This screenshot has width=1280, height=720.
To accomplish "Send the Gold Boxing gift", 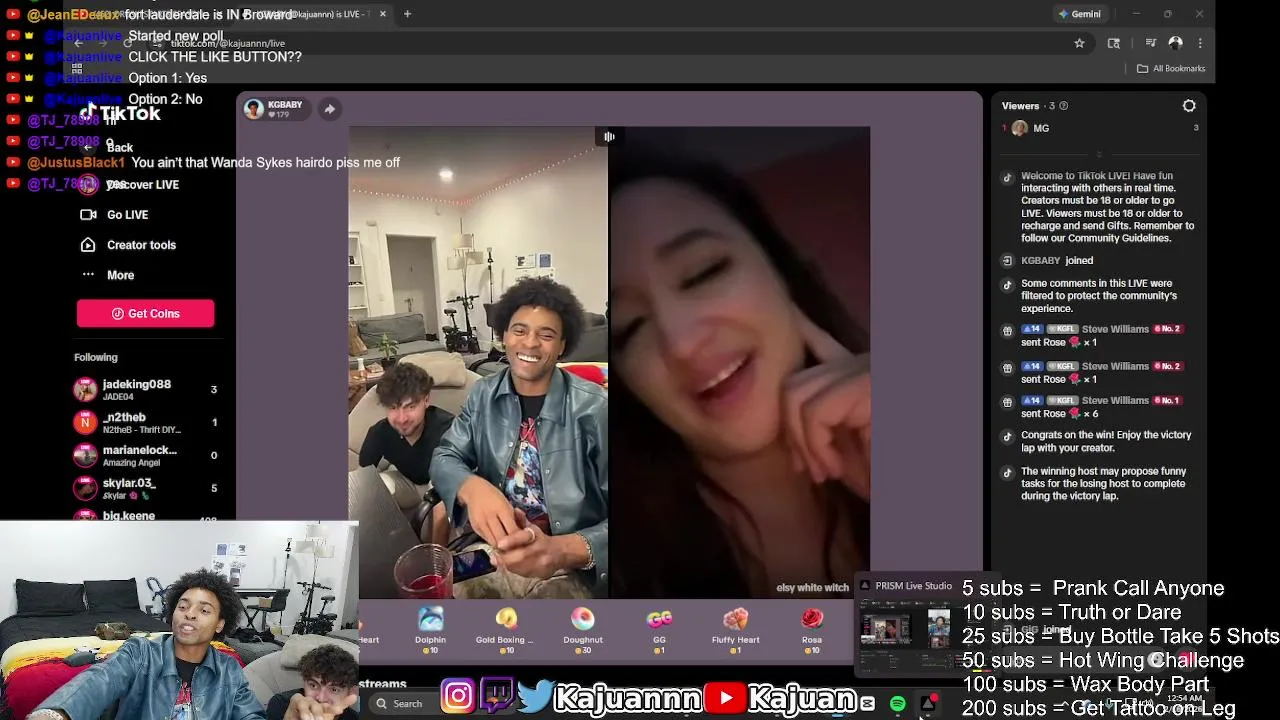I will coord(506,630).
